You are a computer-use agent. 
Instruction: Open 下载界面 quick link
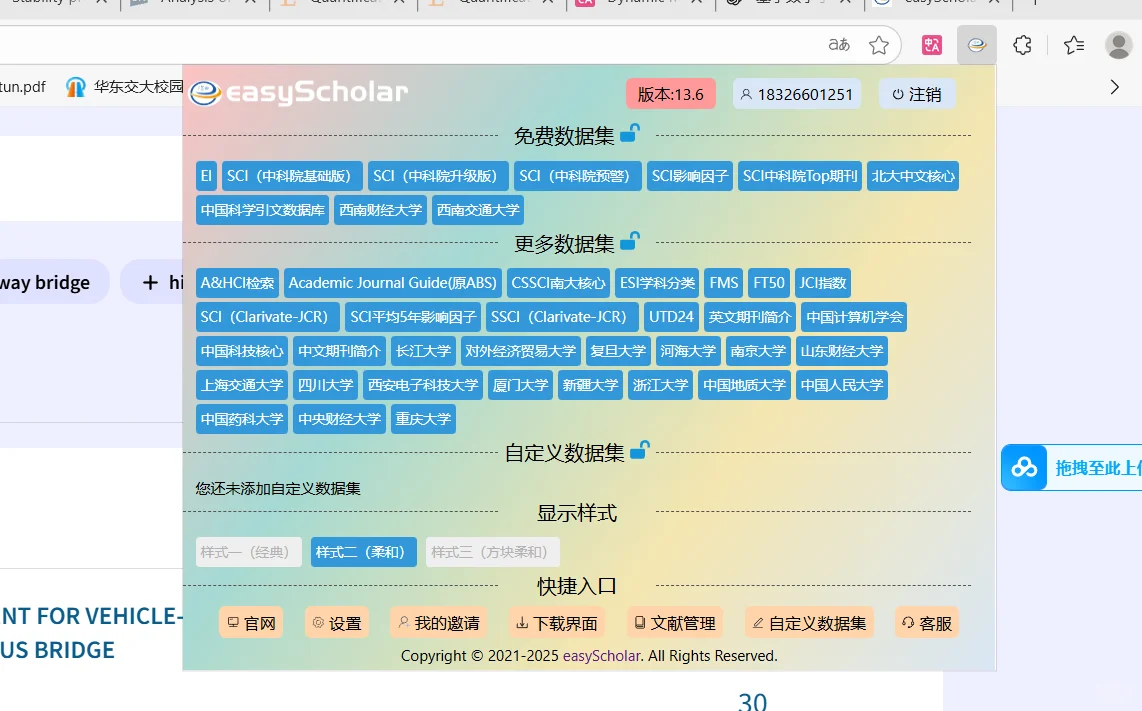point(557,623)
